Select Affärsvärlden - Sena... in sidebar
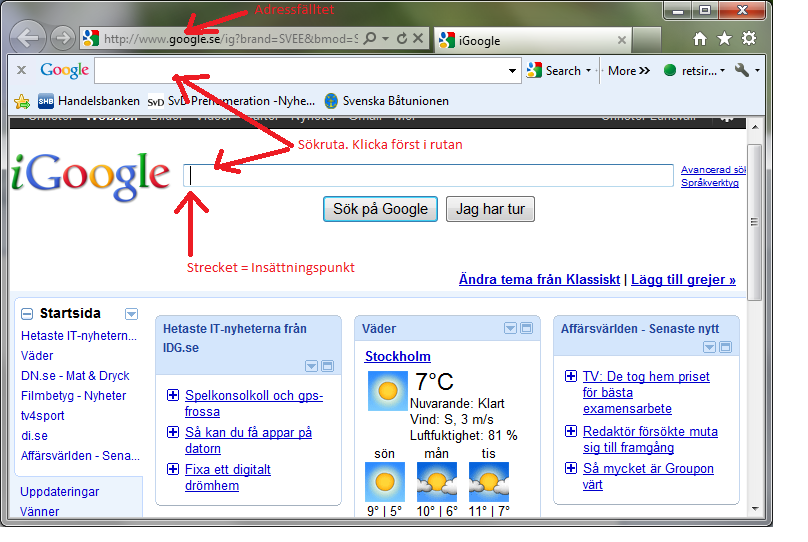 tap(80, 456)
